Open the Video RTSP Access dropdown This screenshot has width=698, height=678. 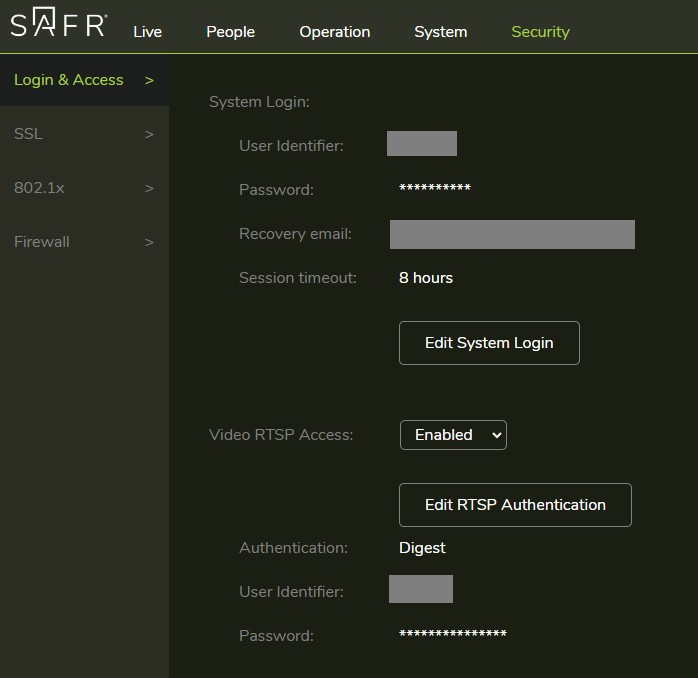pos(453,435)
